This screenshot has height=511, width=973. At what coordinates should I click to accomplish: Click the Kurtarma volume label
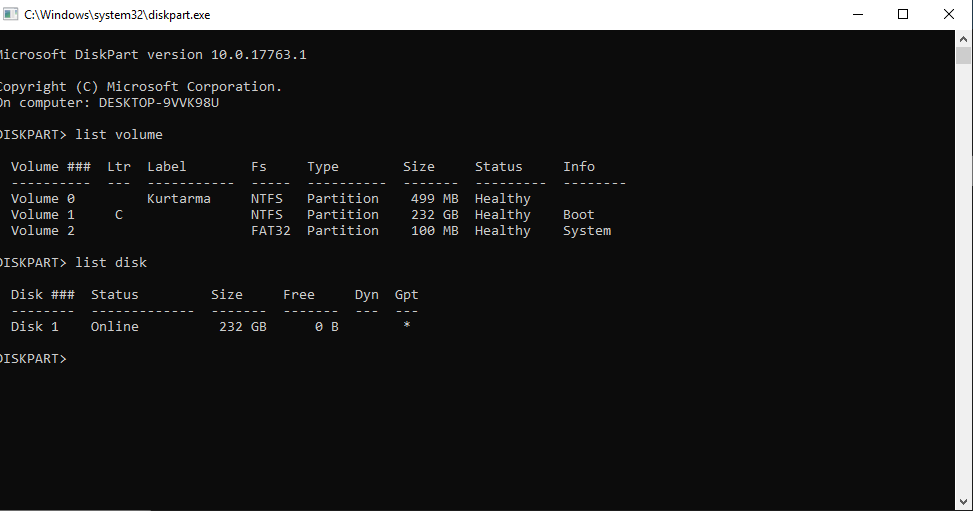point(178,199)
